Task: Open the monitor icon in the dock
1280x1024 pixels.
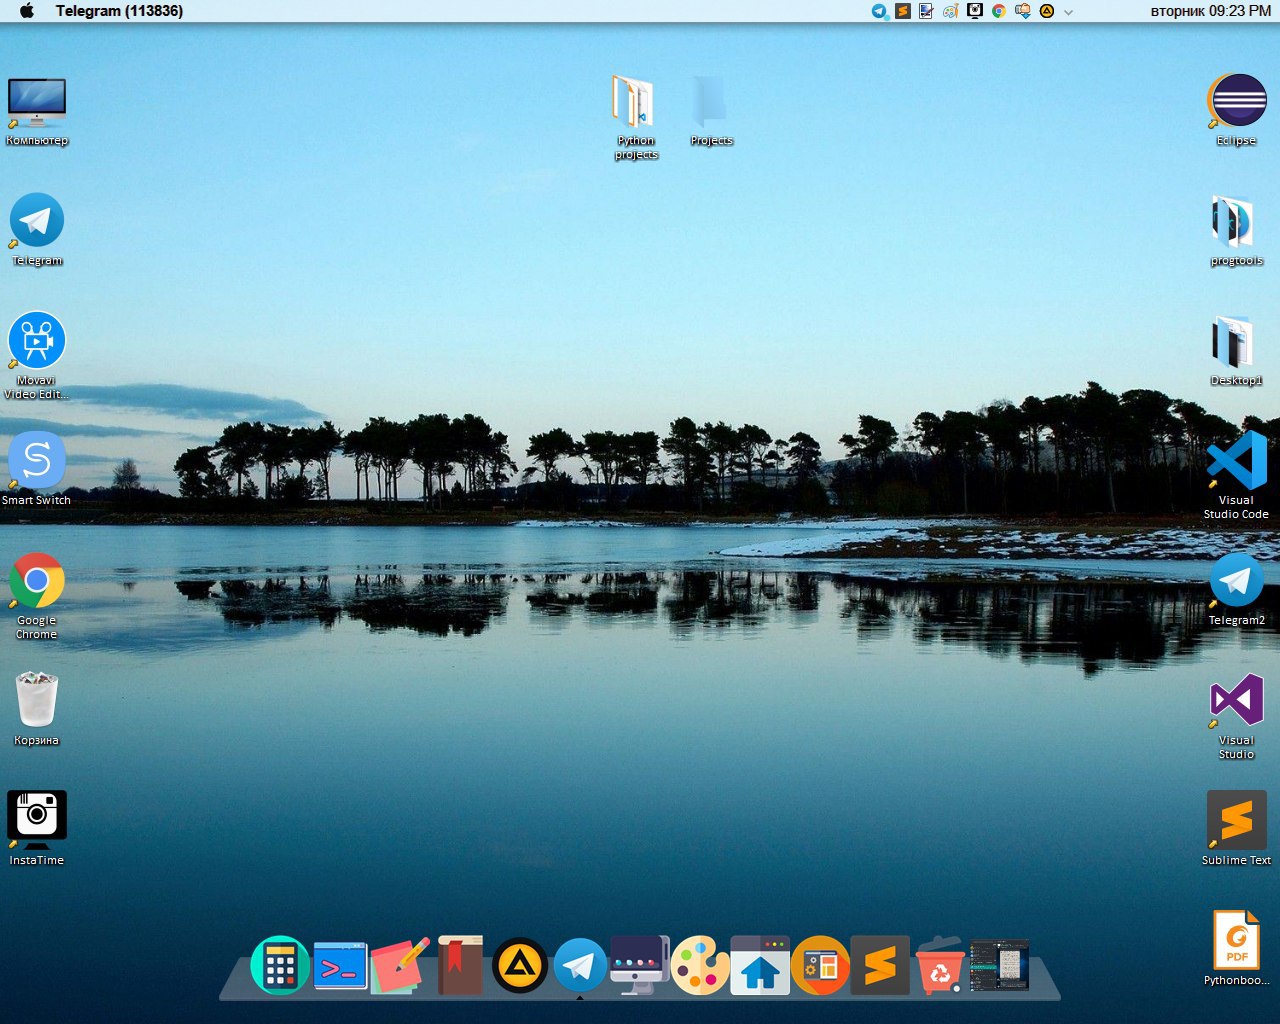Action: (x=640, y=966)
